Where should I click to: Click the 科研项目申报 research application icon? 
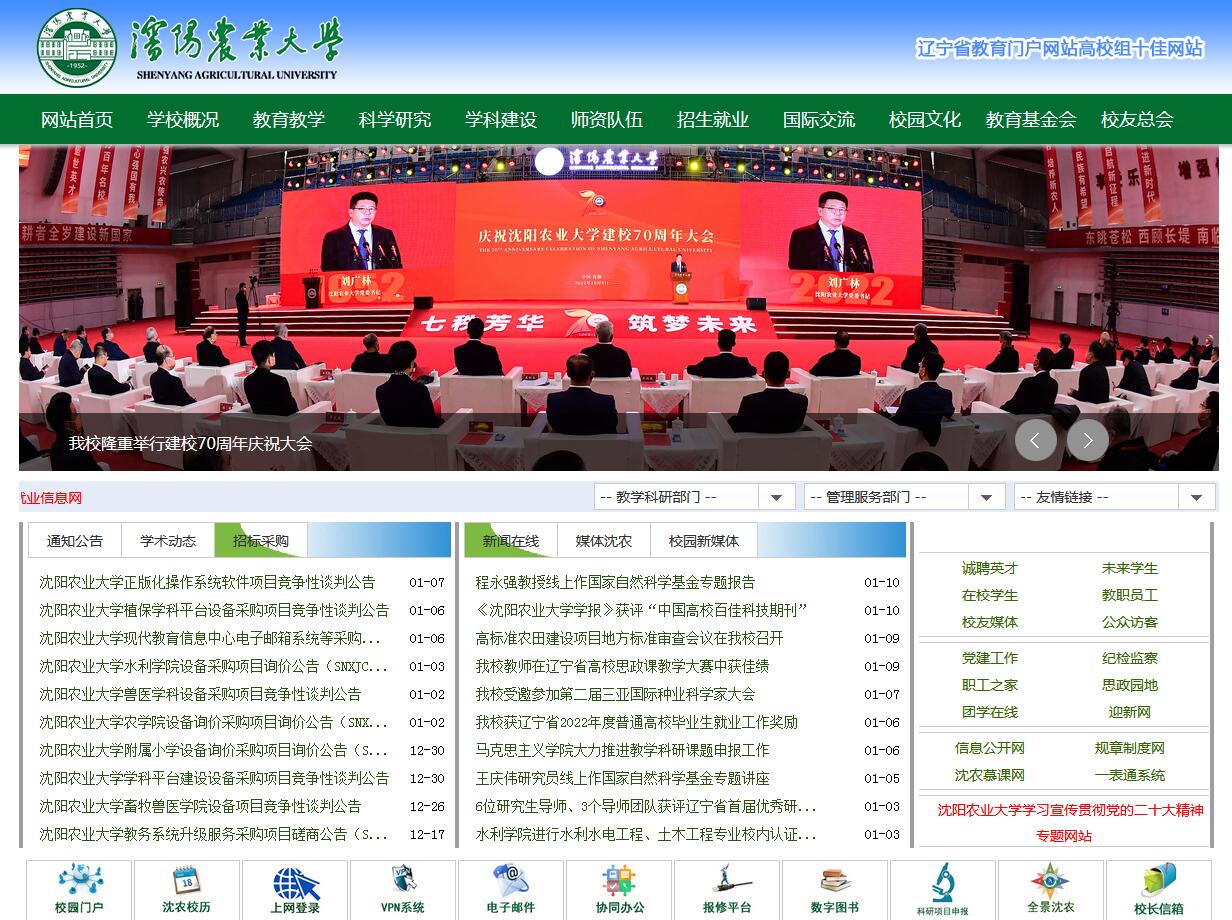click(x=943, y=889)
